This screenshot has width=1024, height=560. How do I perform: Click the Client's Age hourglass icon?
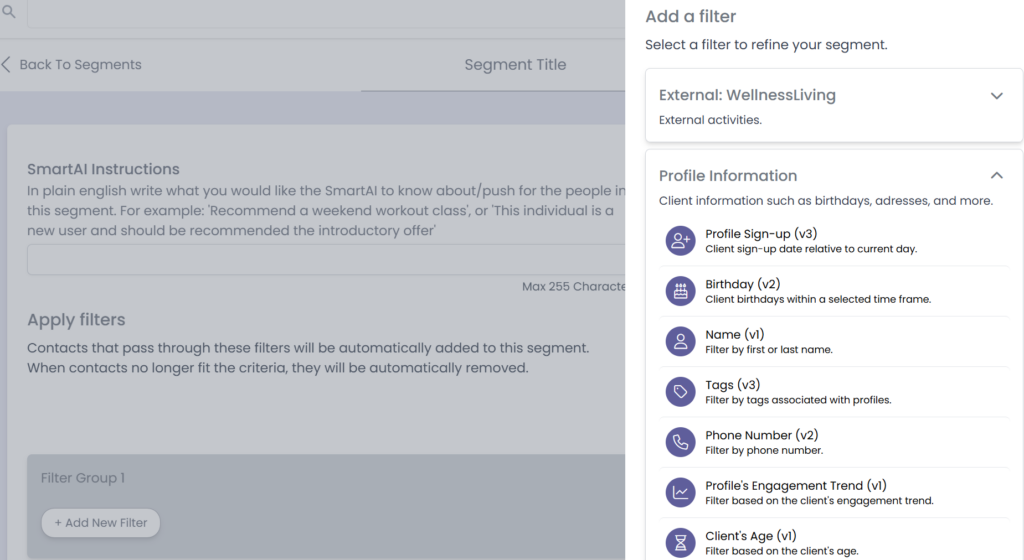click(x=681, y=542)
